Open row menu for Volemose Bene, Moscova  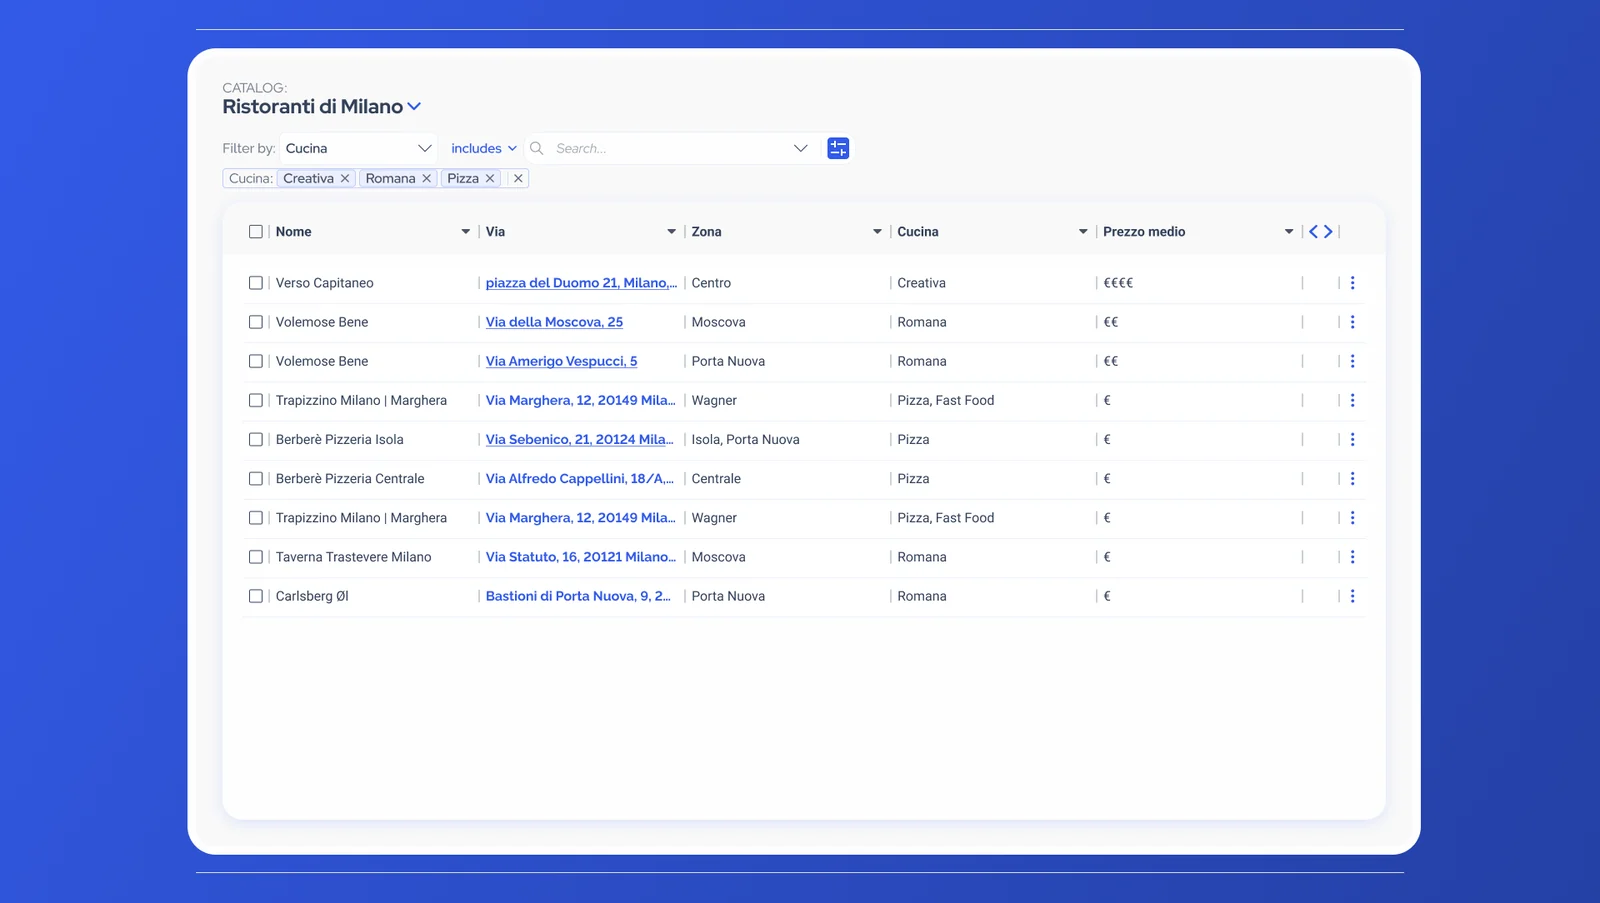click(1352, 322)
